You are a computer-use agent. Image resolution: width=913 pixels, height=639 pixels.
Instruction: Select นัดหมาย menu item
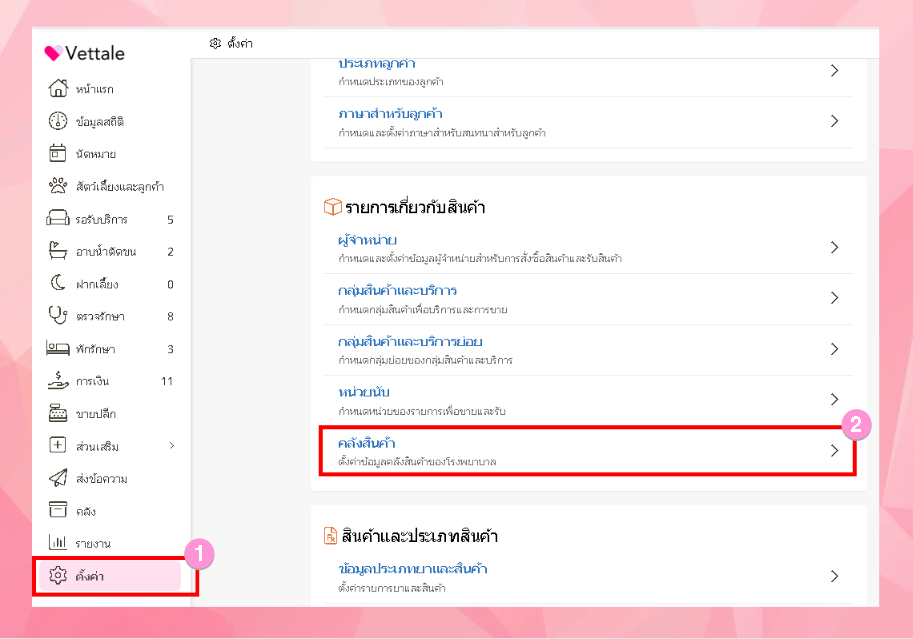pyautogui.click(x=109, y=153)
